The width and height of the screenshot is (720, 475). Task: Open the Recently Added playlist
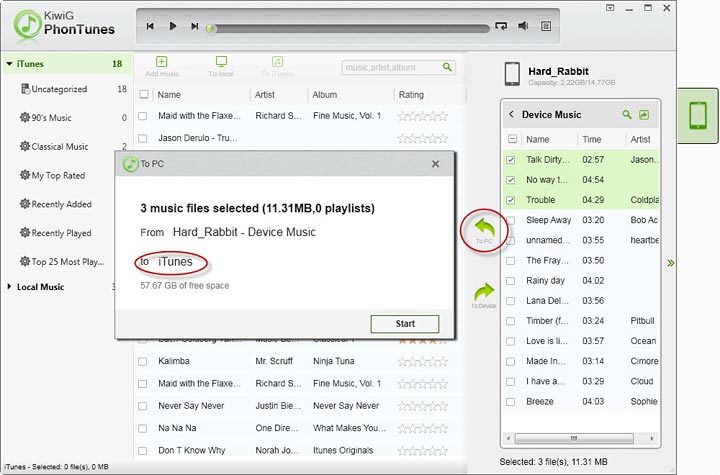click(x=61, y=204)
